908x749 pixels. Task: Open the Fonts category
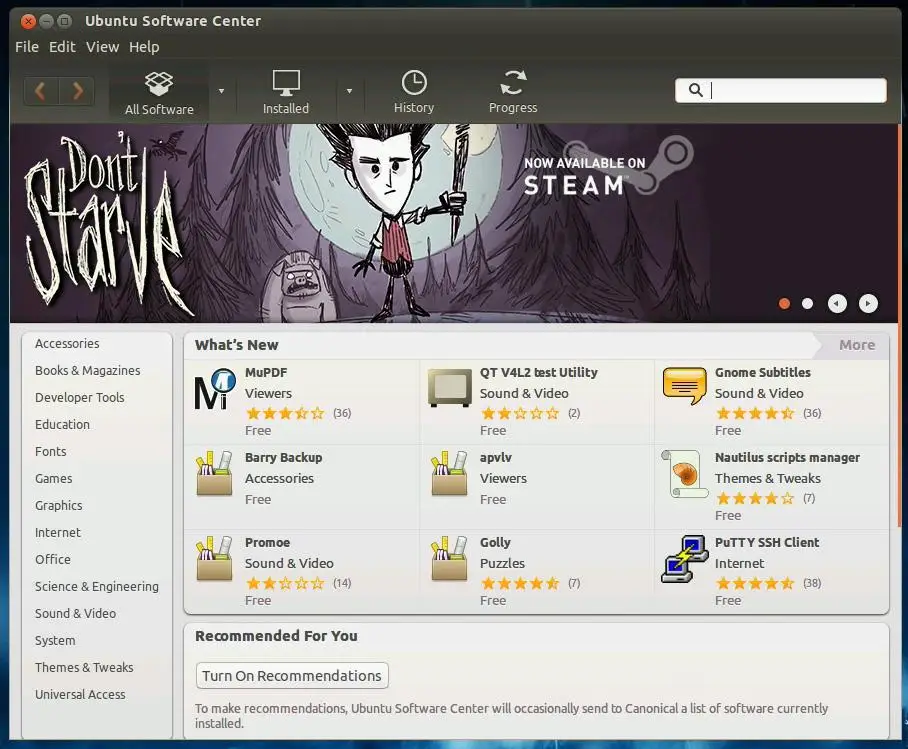[x=50, y=451]
